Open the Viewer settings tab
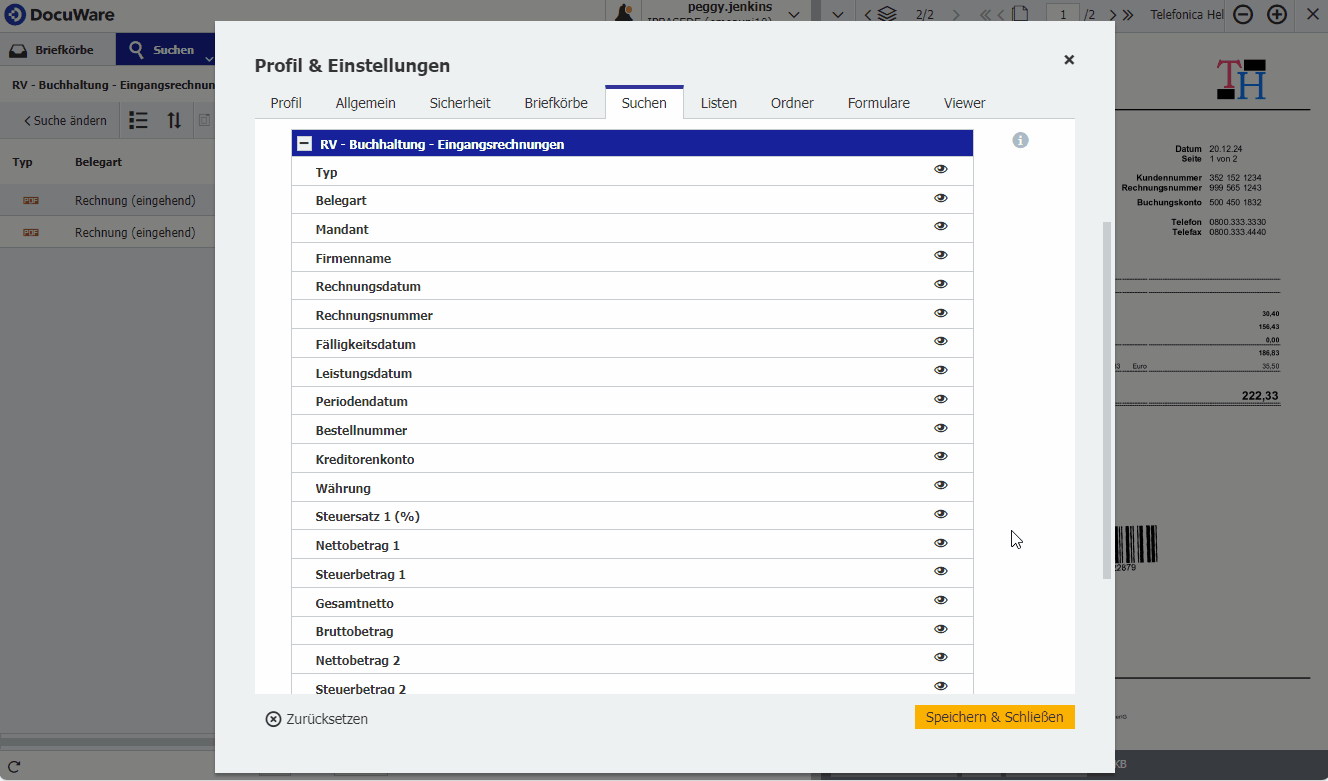This screenshot has height=781, width=1328. pos(963,103)
